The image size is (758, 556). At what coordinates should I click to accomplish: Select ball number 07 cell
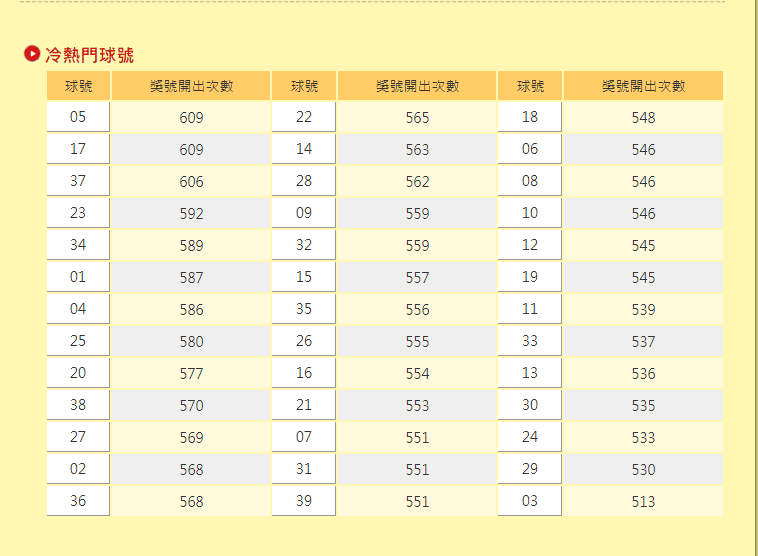click(304, 436)
